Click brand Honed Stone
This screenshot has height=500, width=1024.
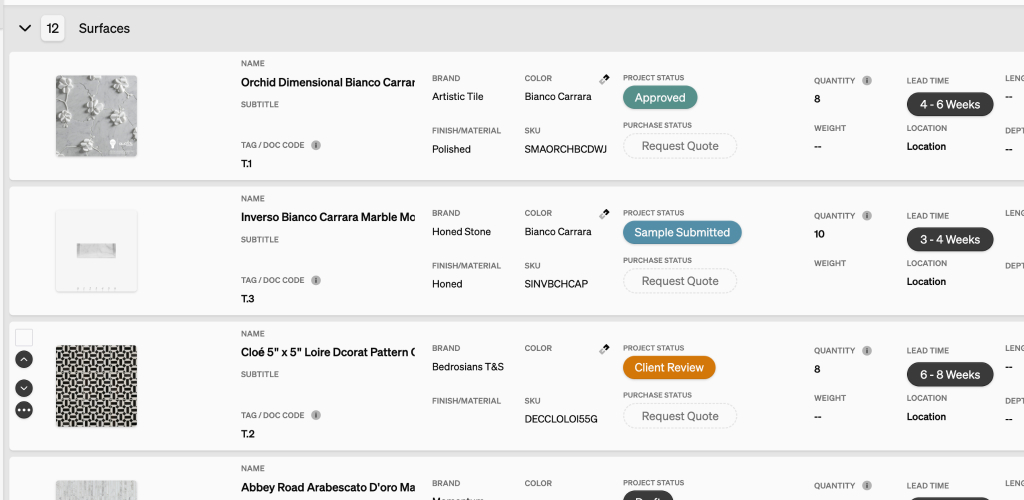462,232
